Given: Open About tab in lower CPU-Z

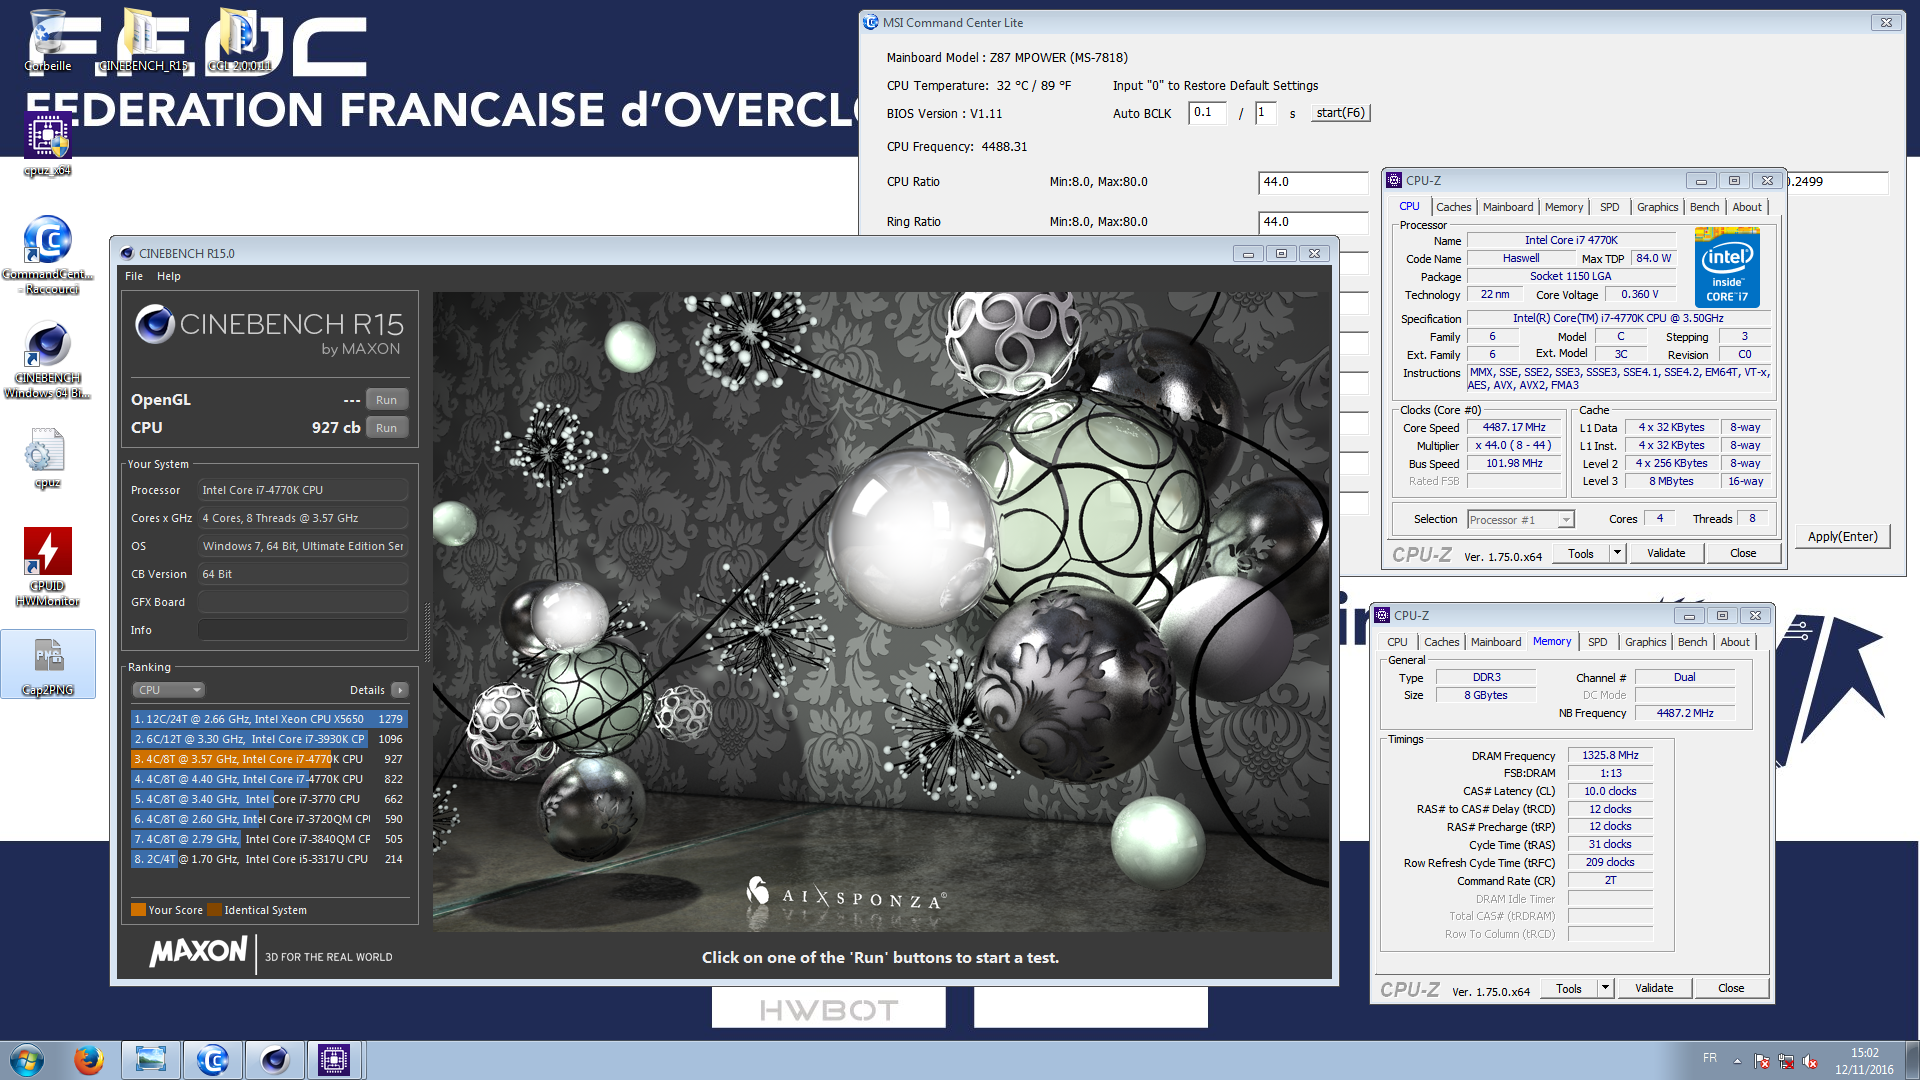Looking at the screenshot, I should click(1735, 642).
